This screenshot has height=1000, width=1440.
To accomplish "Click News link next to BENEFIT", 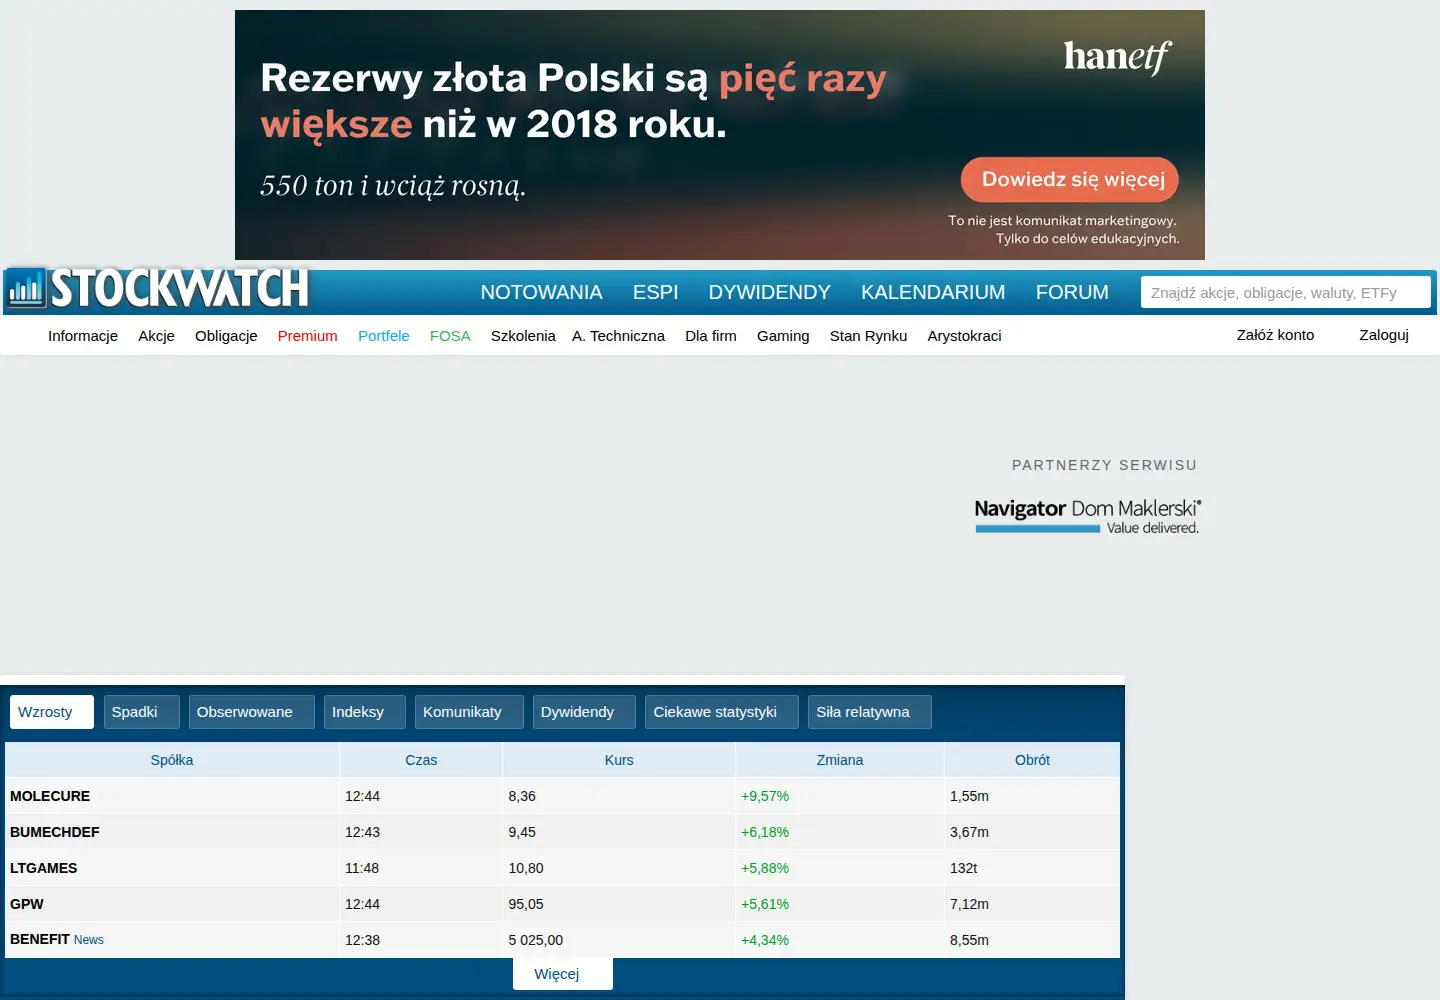I will (89, 940).
